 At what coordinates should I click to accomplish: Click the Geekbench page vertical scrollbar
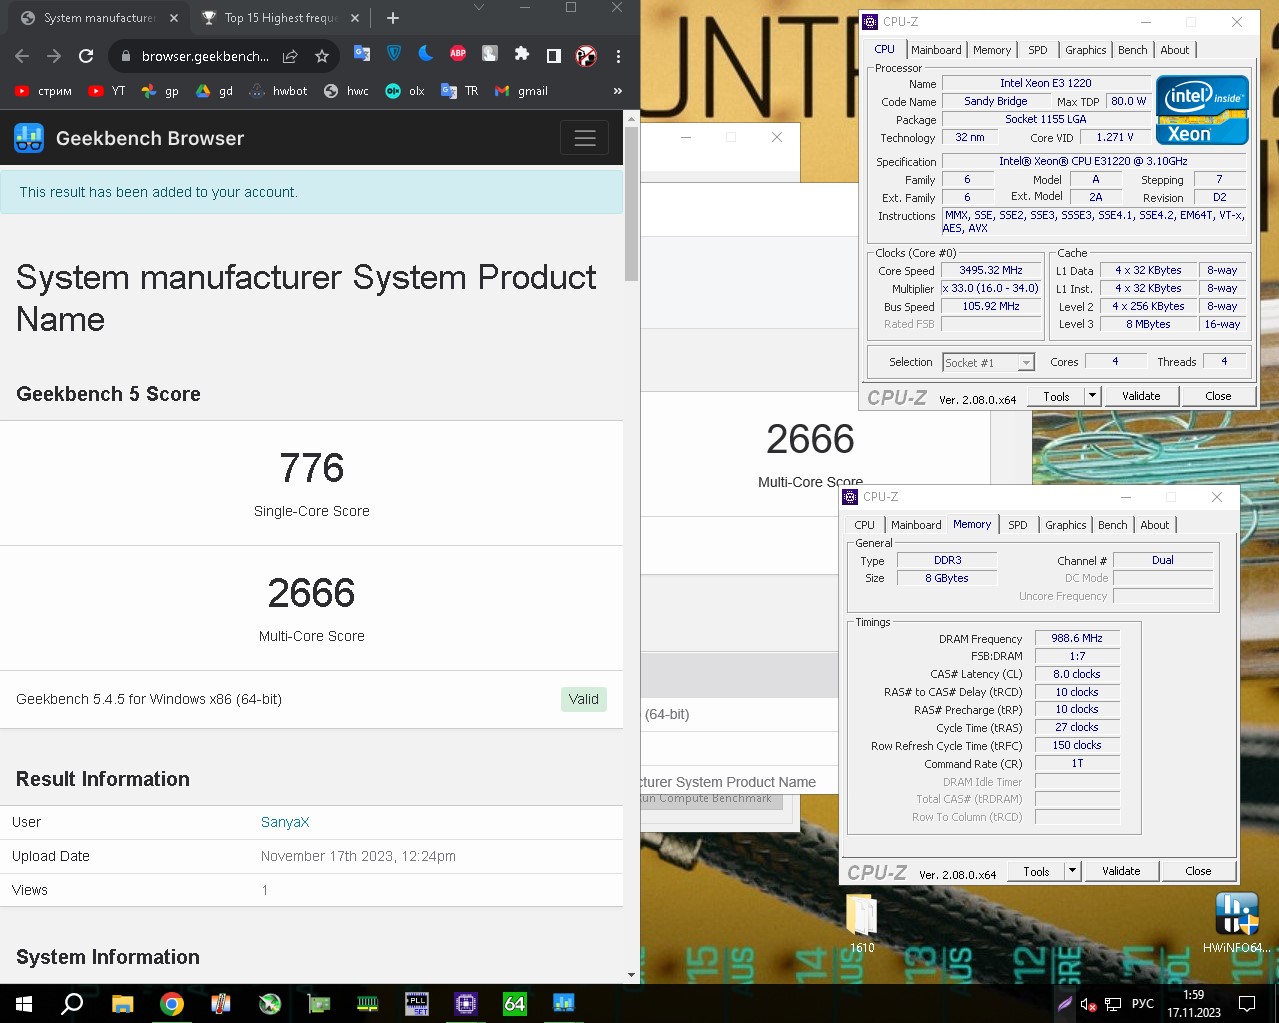(x=631, y=204)
